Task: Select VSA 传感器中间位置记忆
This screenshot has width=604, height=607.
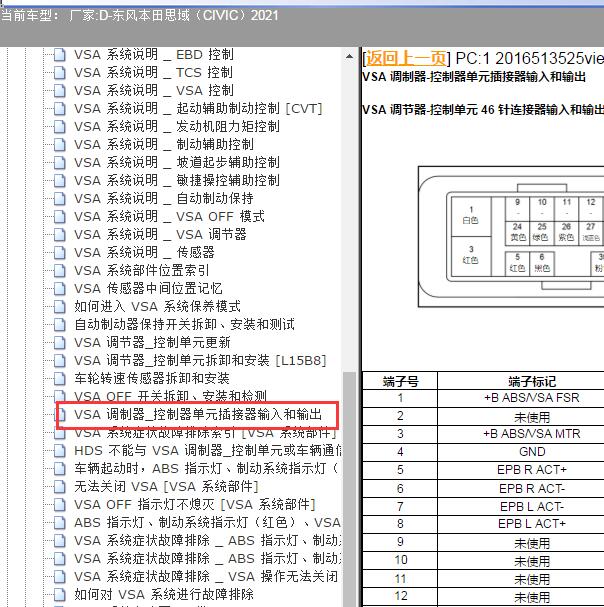Action: (x=148, y=288)
